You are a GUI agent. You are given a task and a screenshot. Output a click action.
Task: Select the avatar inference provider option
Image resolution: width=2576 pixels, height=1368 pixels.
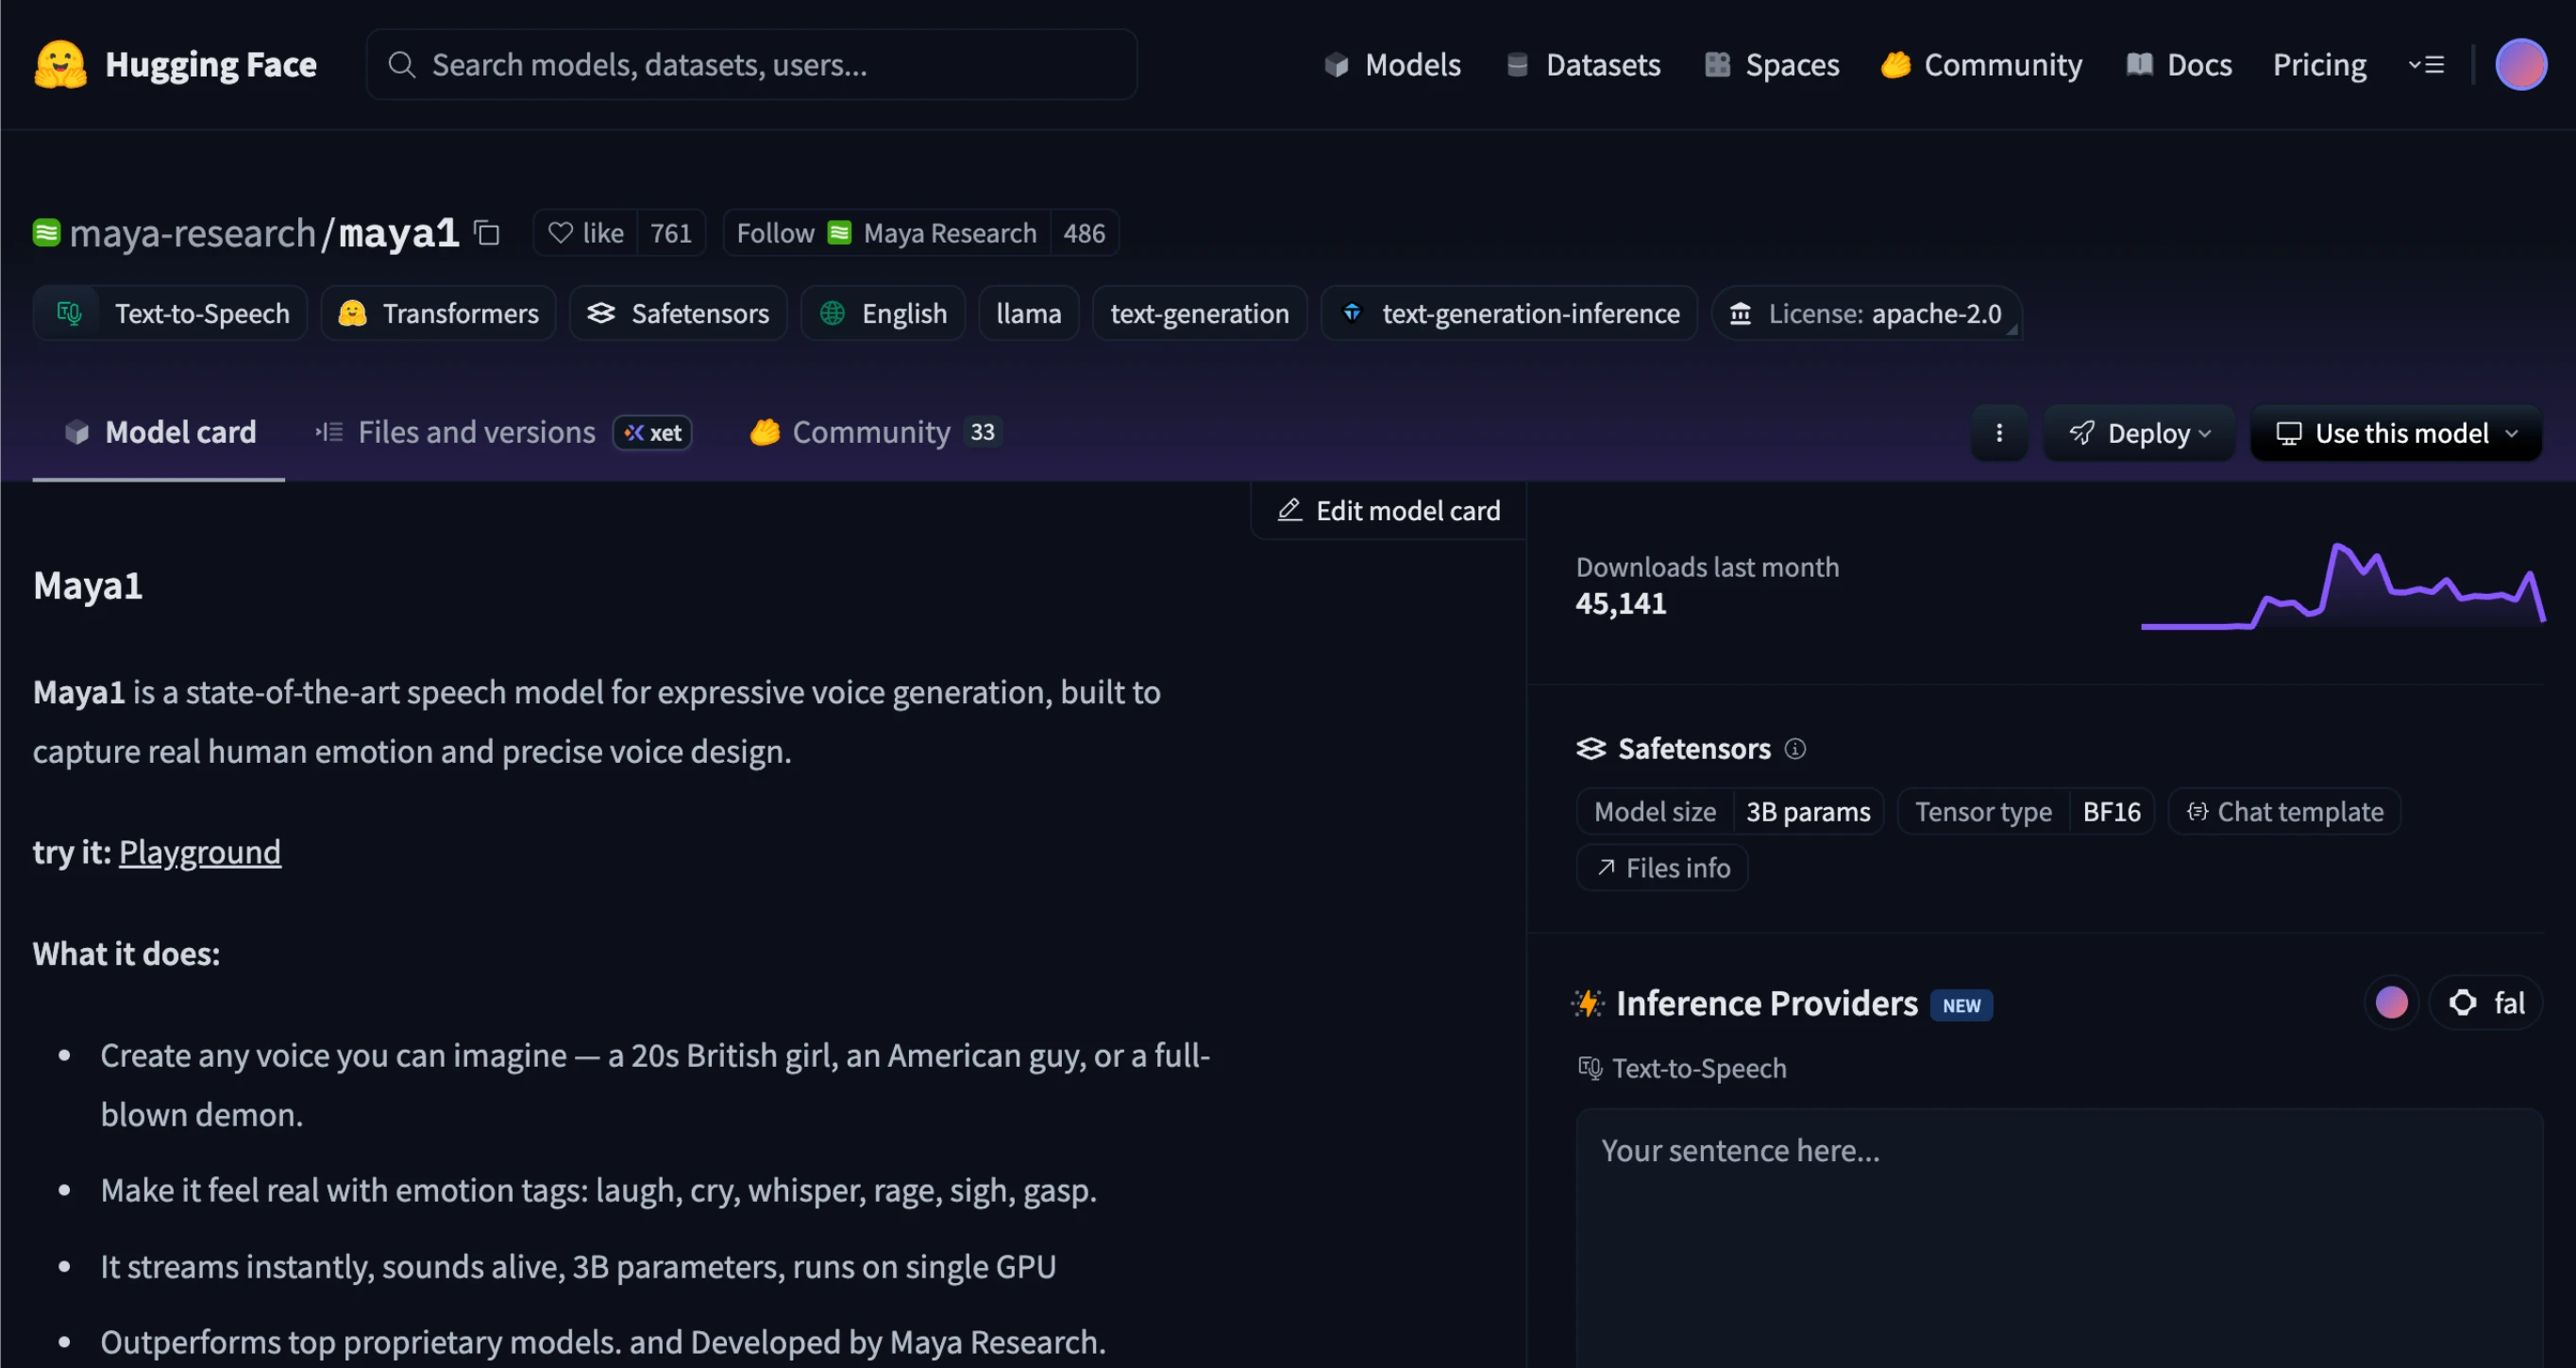click(x=2391, y=1002)
